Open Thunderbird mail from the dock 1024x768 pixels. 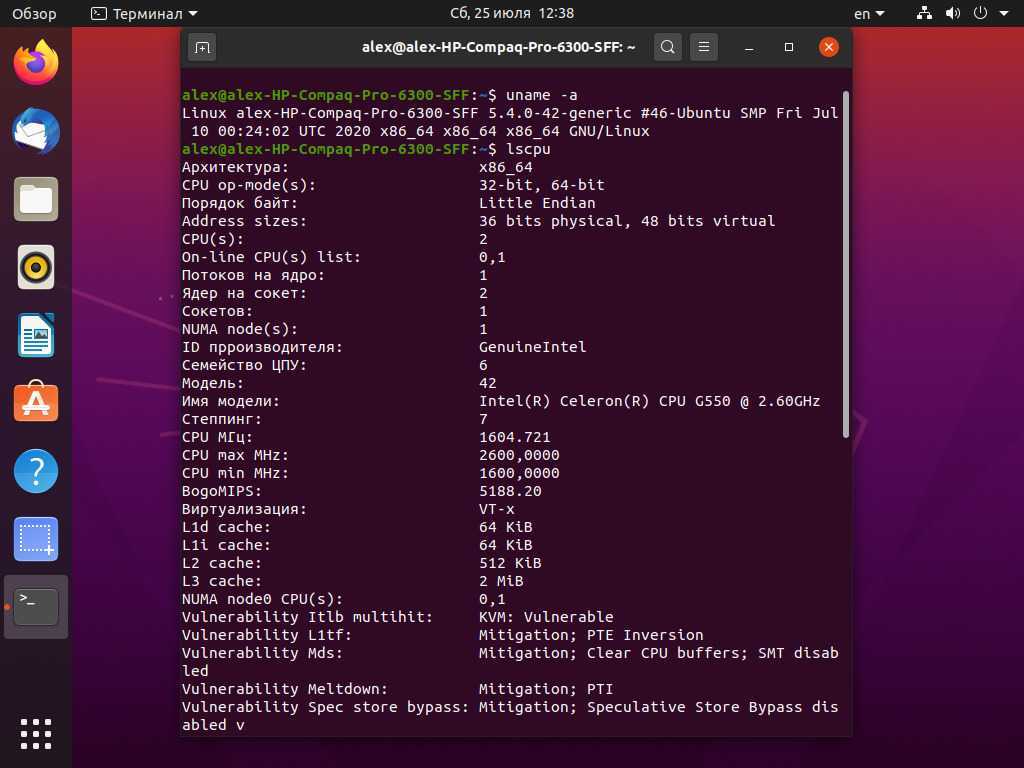pos(36,131)
